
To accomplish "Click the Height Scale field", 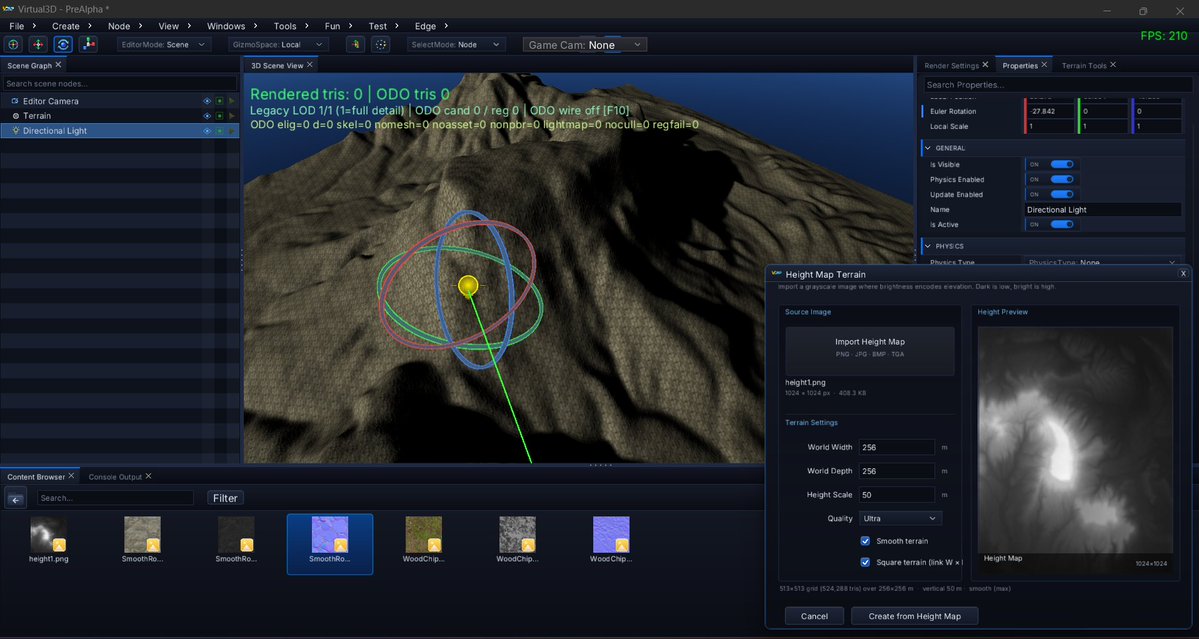I will click(896, 495).
